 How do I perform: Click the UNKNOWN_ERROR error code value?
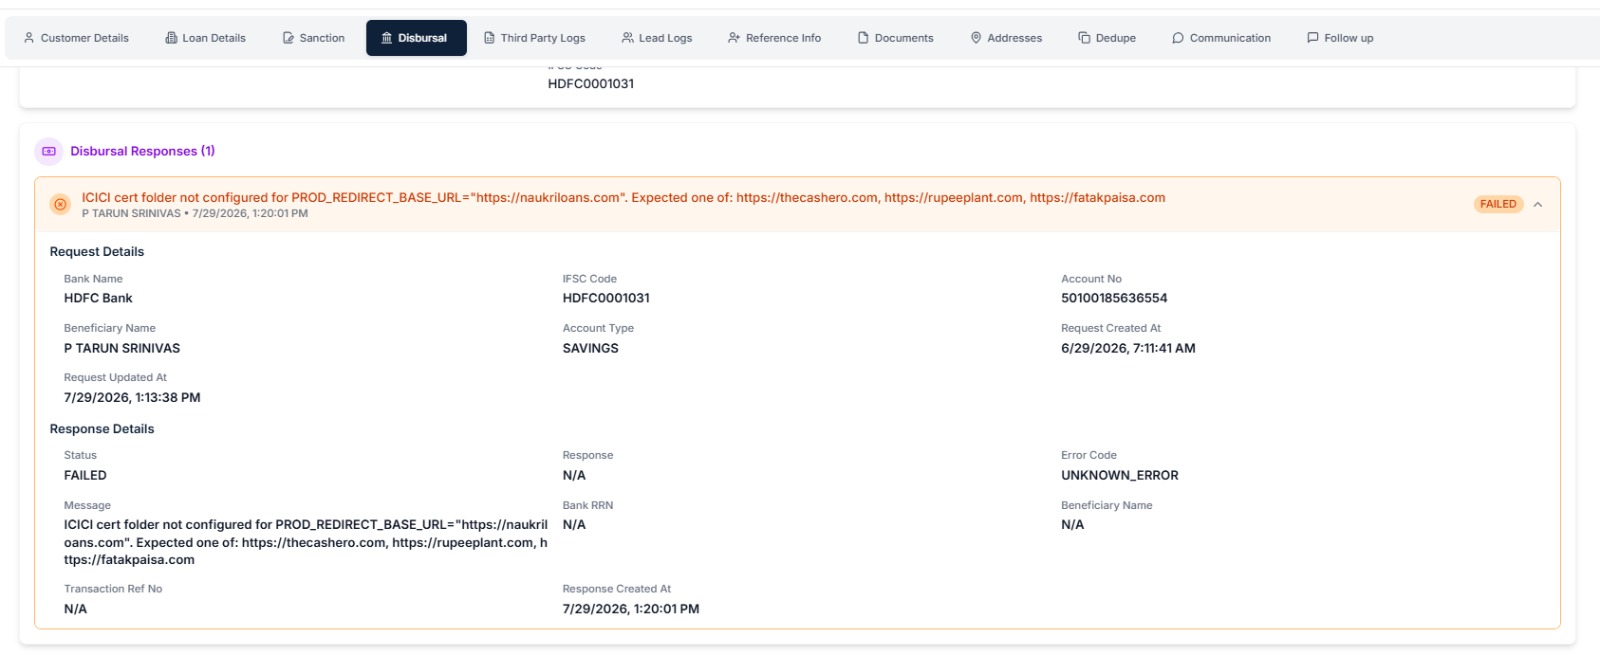tap(1120, 476)
